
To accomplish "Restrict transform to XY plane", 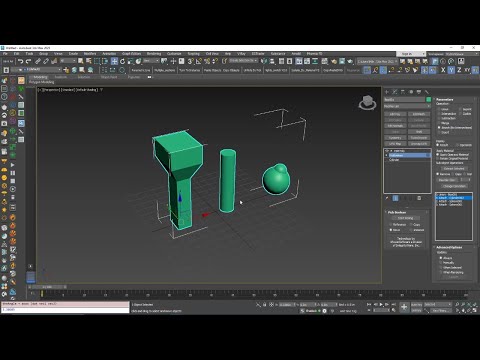I will [467, 70].
